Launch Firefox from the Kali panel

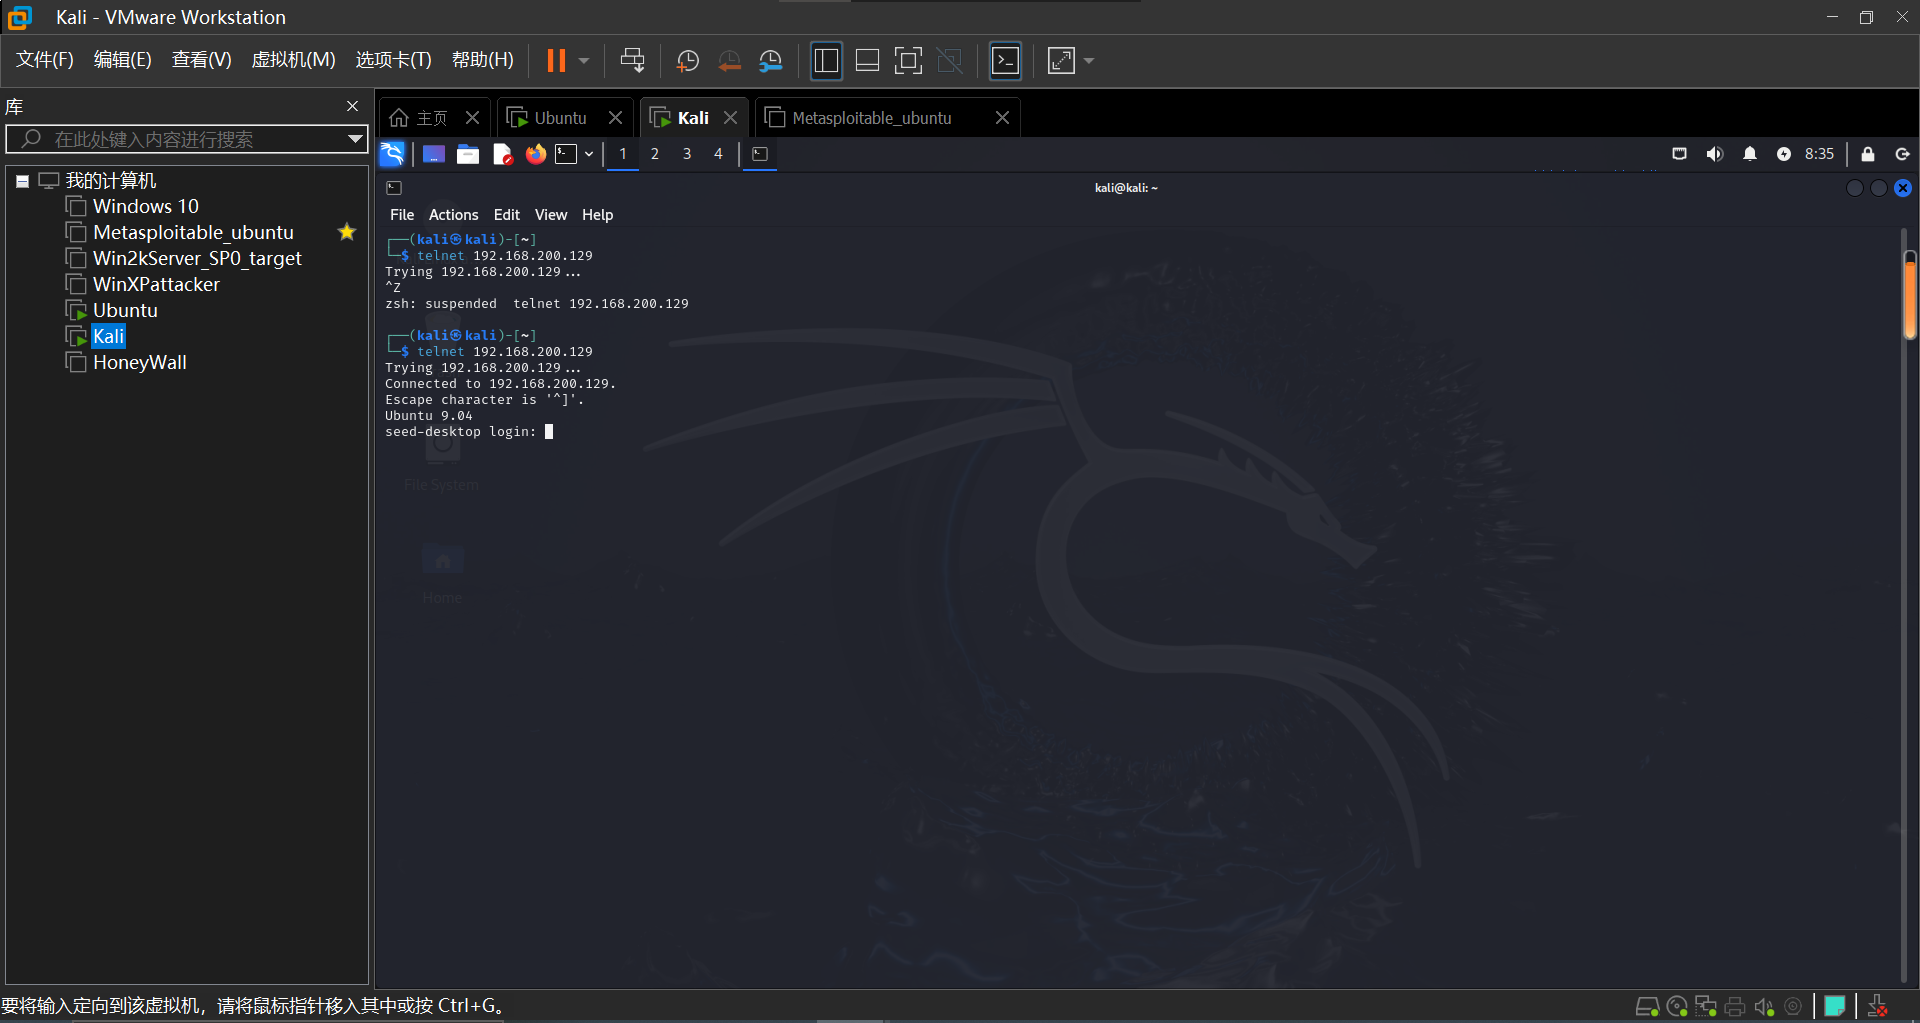click(536, 154)
